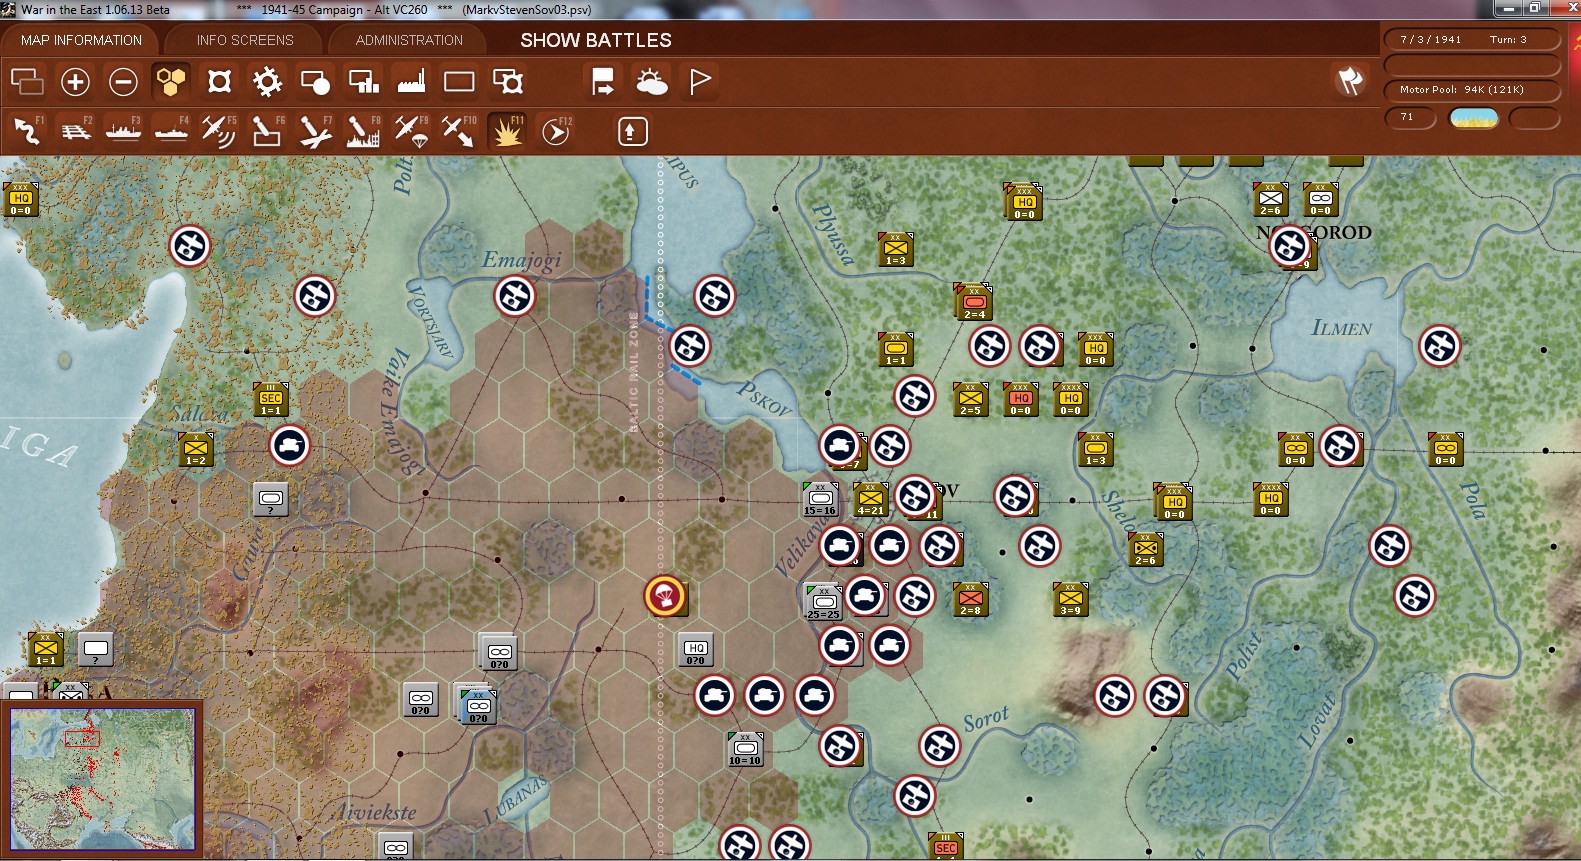
Task: Click the rectangle-with-fort-symbol icon
Action: (507, 81)
